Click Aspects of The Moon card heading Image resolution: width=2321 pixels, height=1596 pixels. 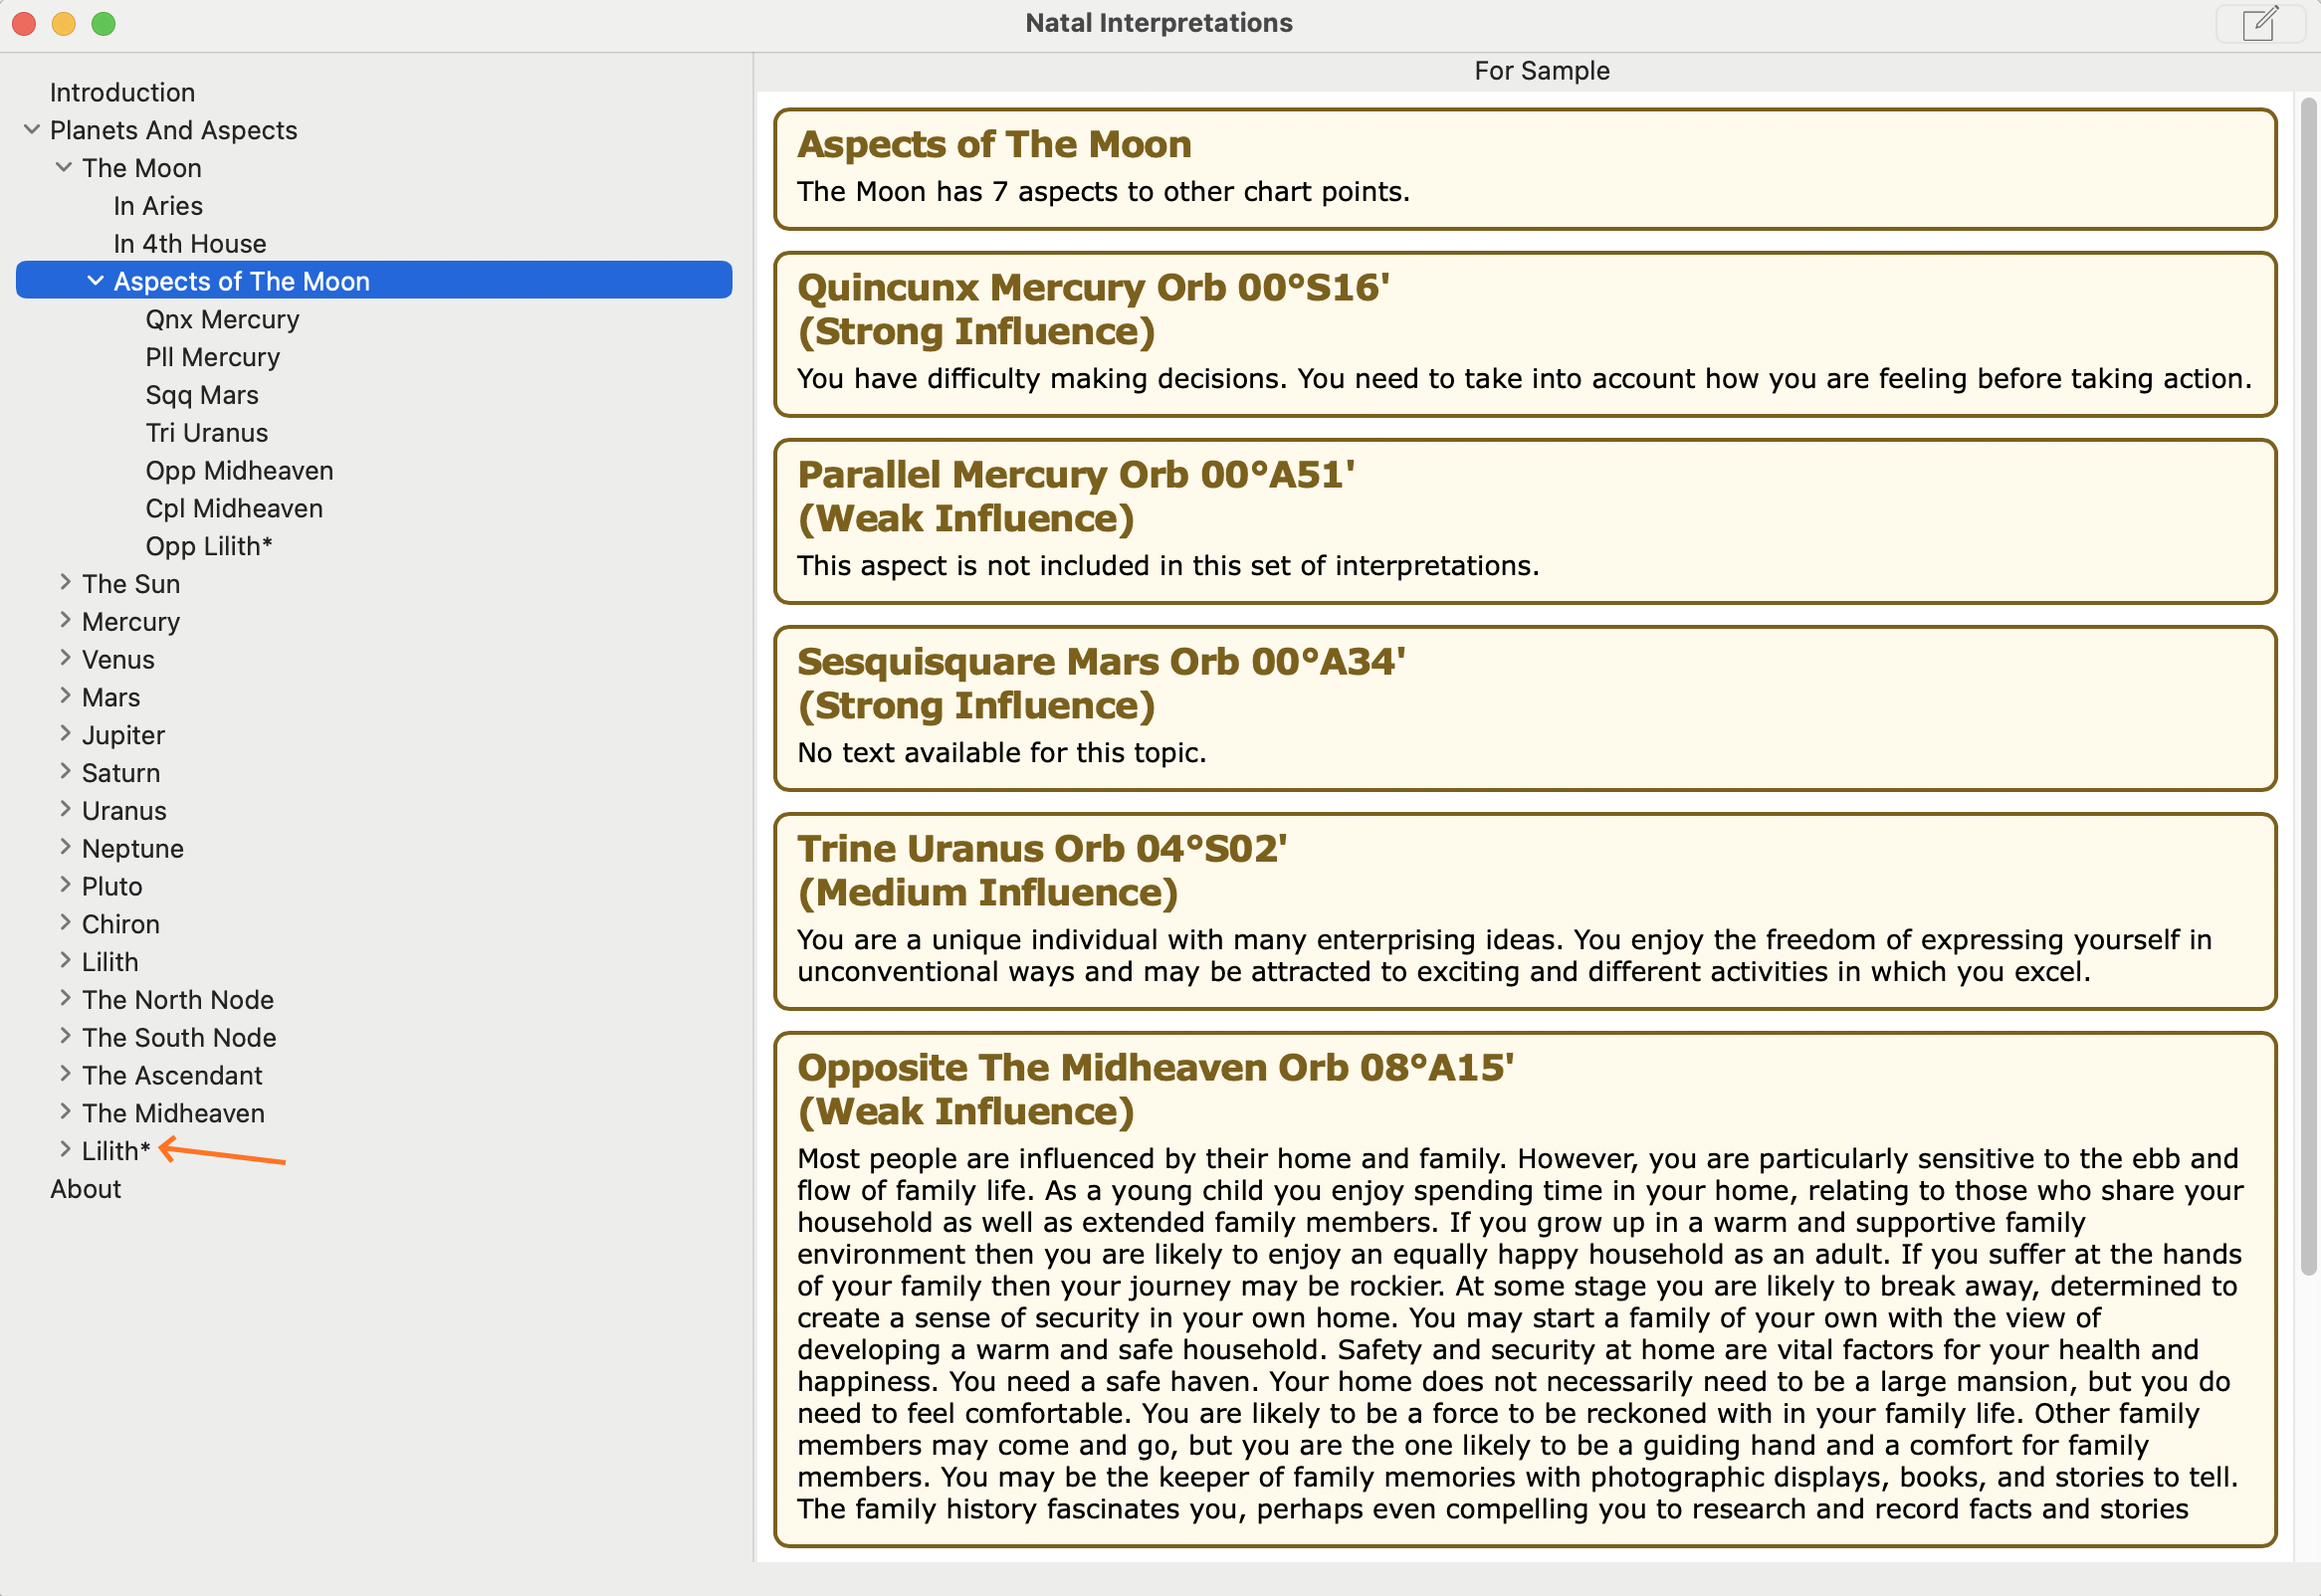(x=994, y=145)
